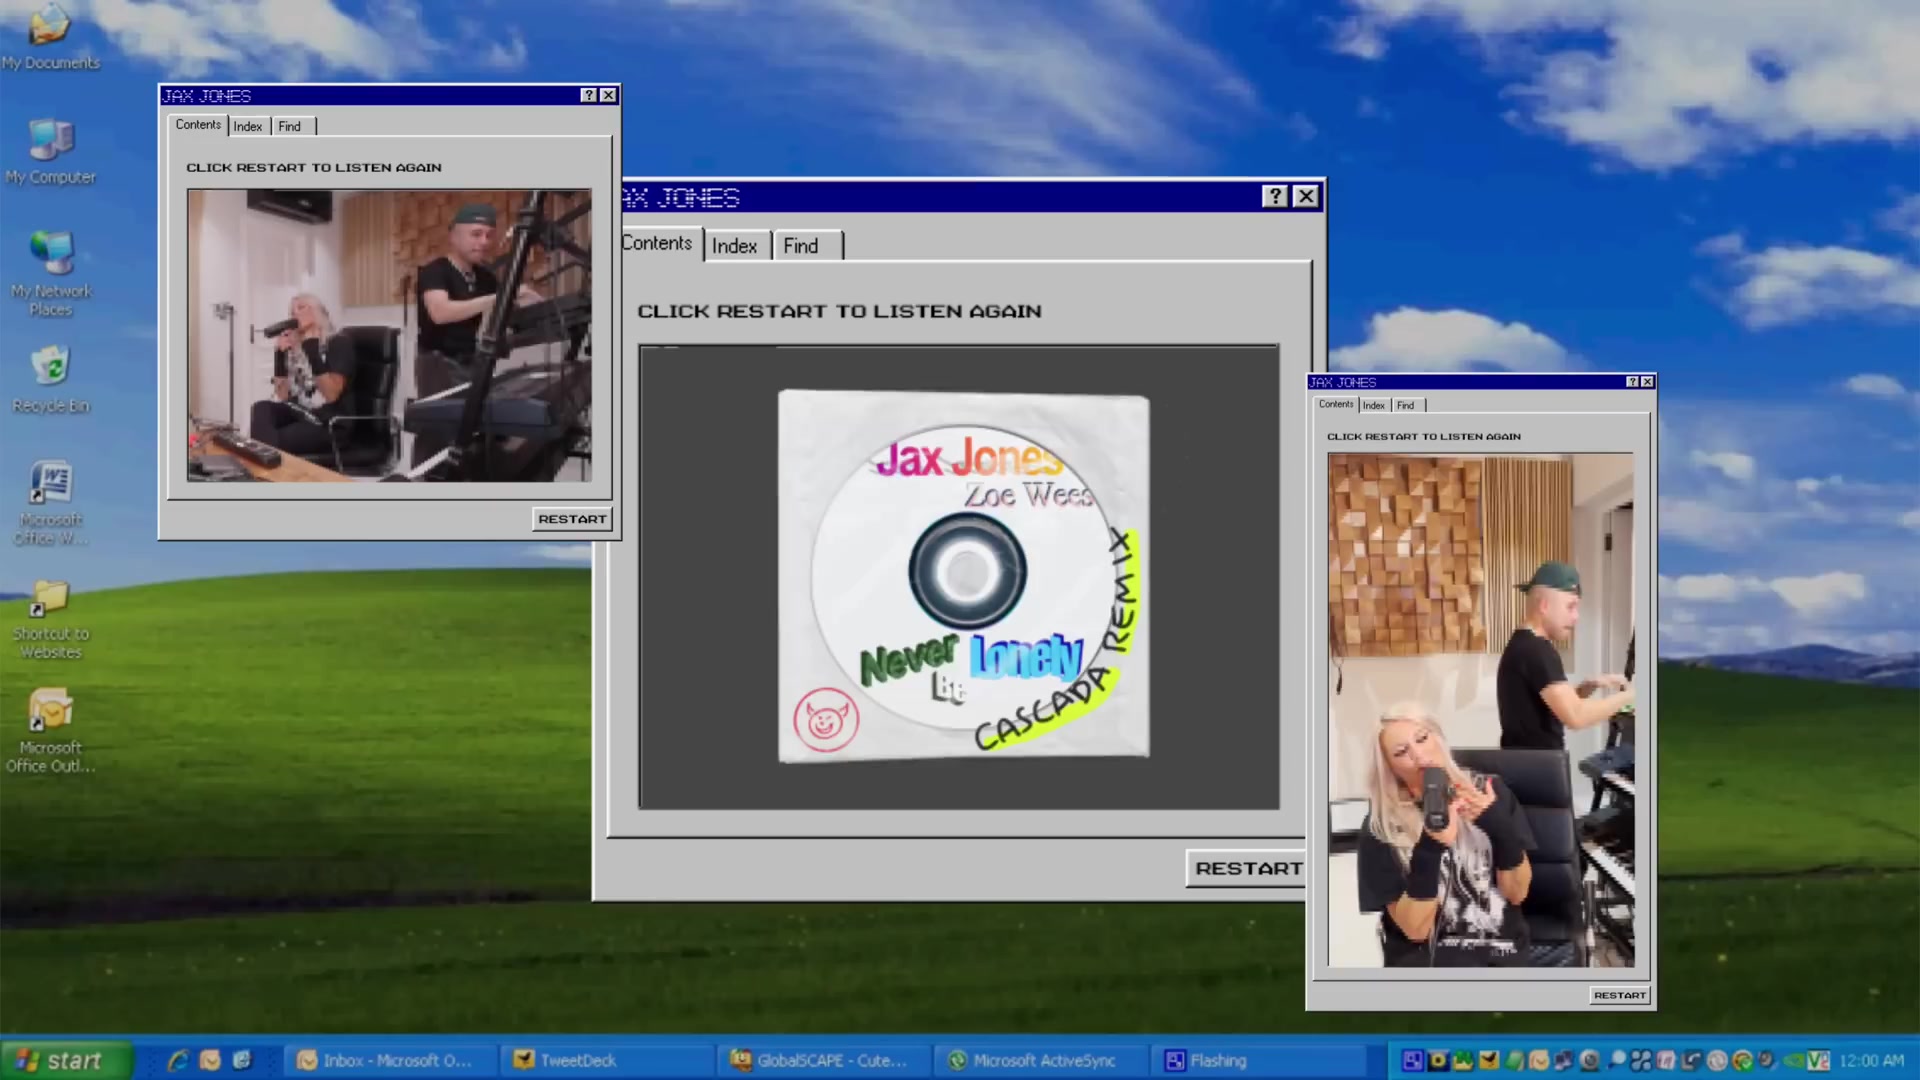Image resolution: width=1920 pixels, height=1080 pixels.
Task: Click the magnifier icon in the system tray
Action: pos(1617,1061)
